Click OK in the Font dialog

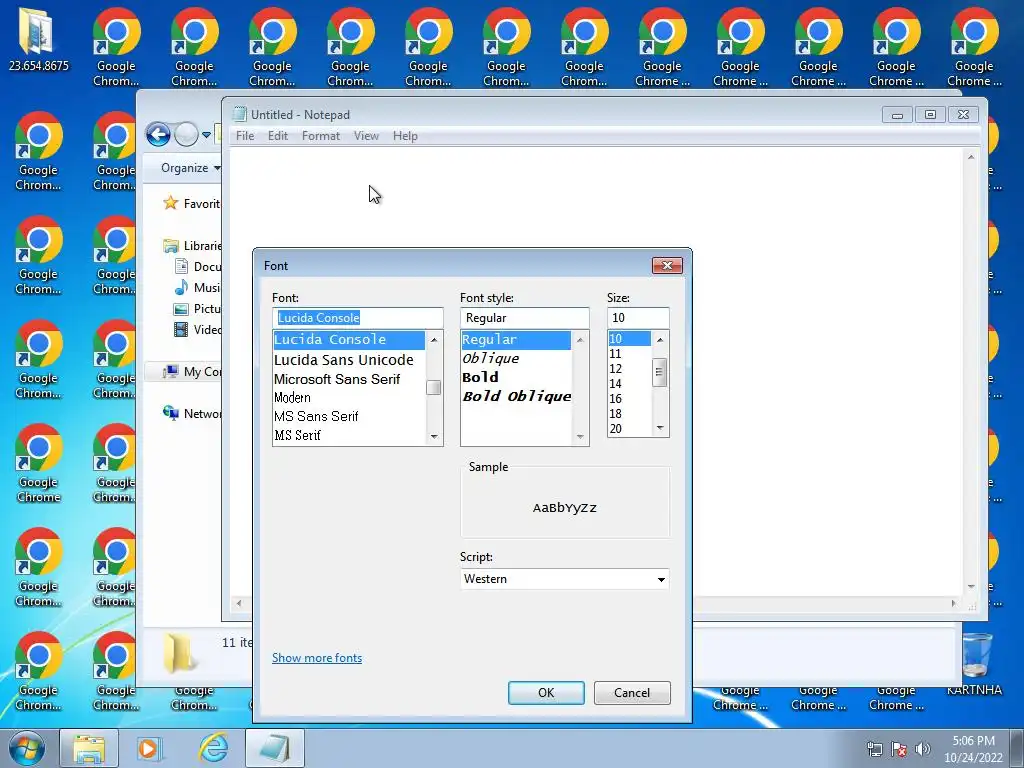coord(546,693)
